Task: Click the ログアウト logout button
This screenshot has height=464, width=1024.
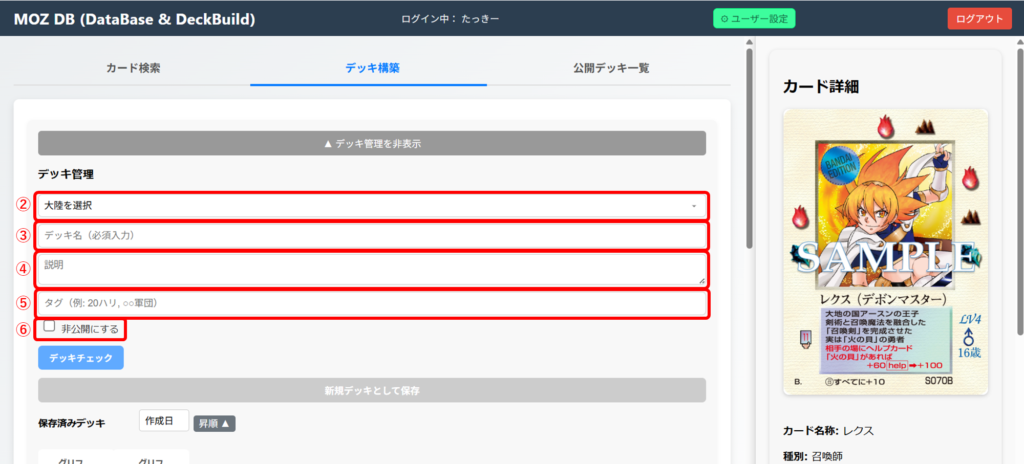Action: point(979,18)
